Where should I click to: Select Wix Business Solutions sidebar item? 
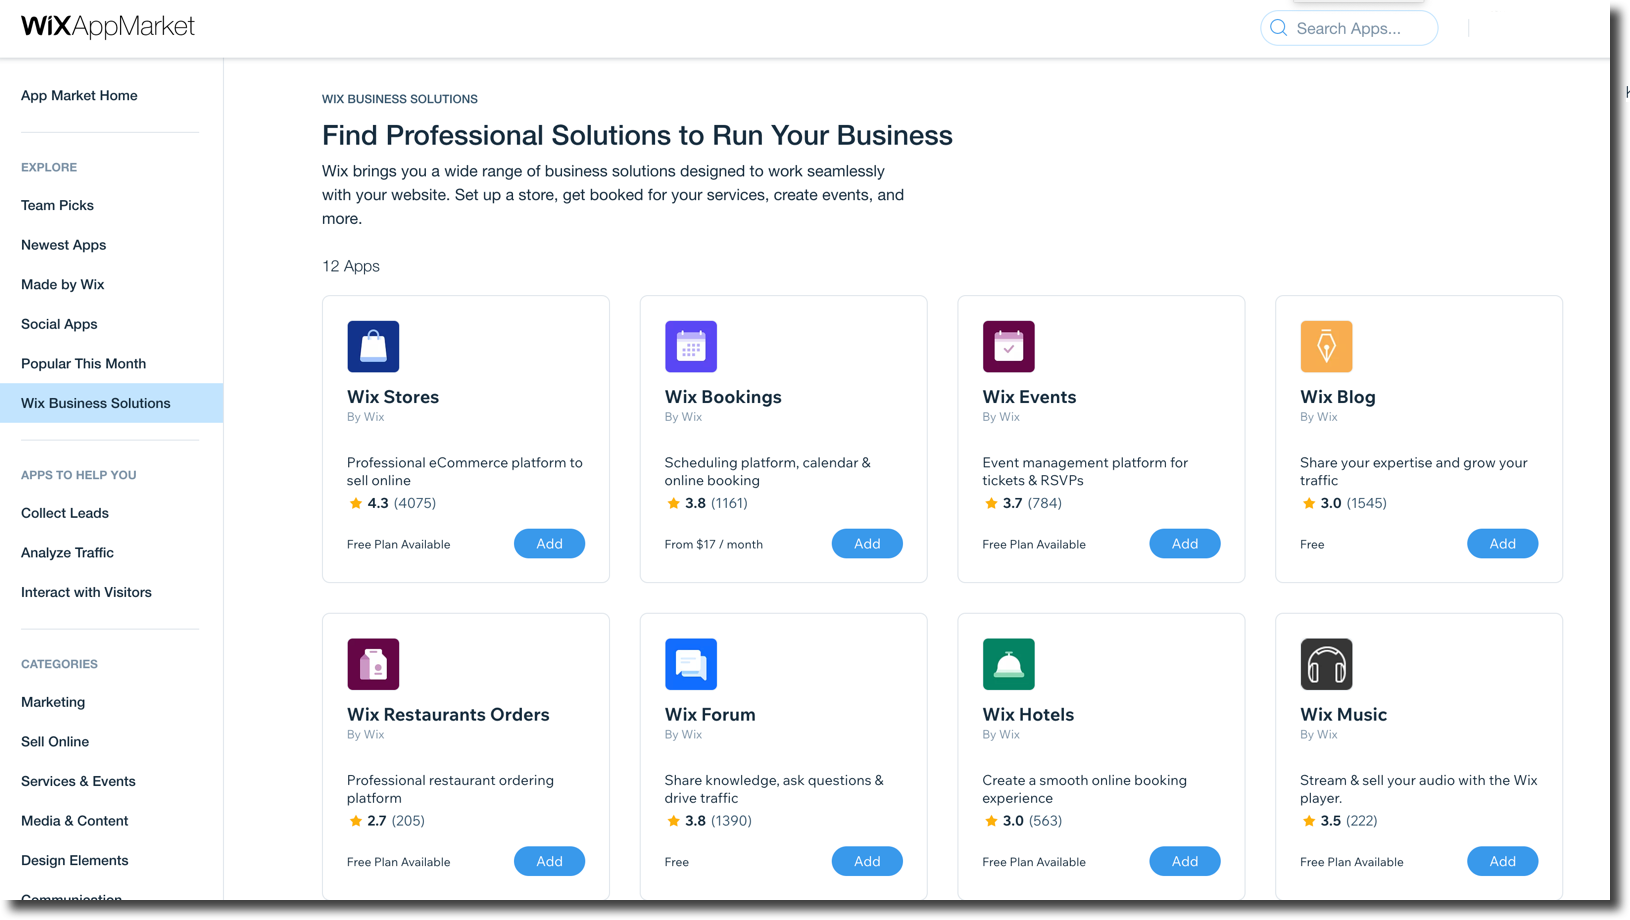coord(111,403)
